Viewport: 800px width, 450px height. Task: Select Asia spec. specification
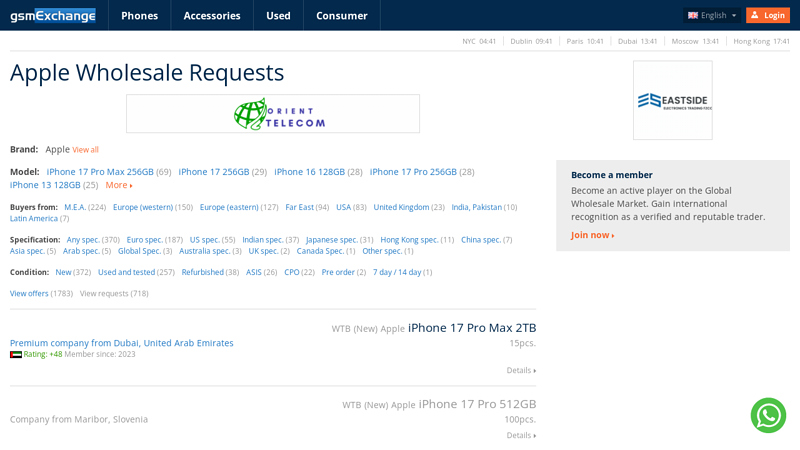pos(27,251)
